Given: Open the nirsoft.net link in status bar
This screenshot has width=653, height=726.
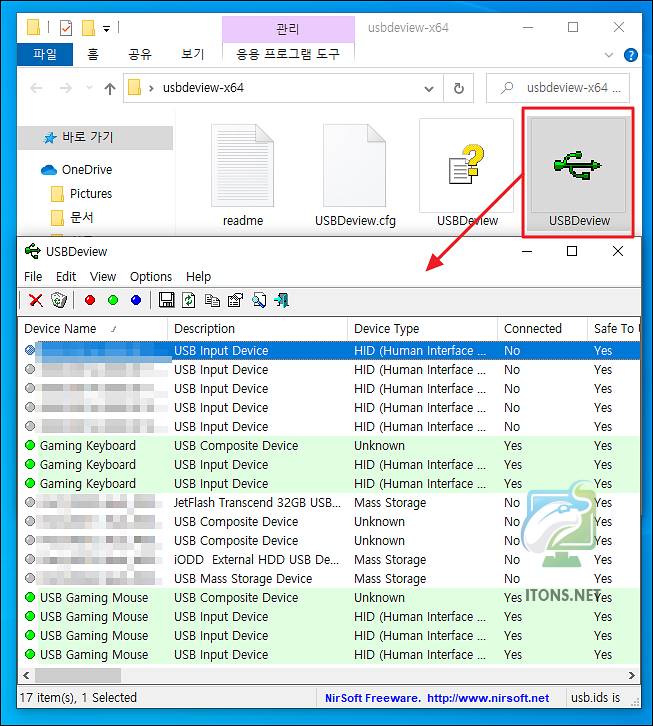Looking at the screenshot, I should (437, 698).
